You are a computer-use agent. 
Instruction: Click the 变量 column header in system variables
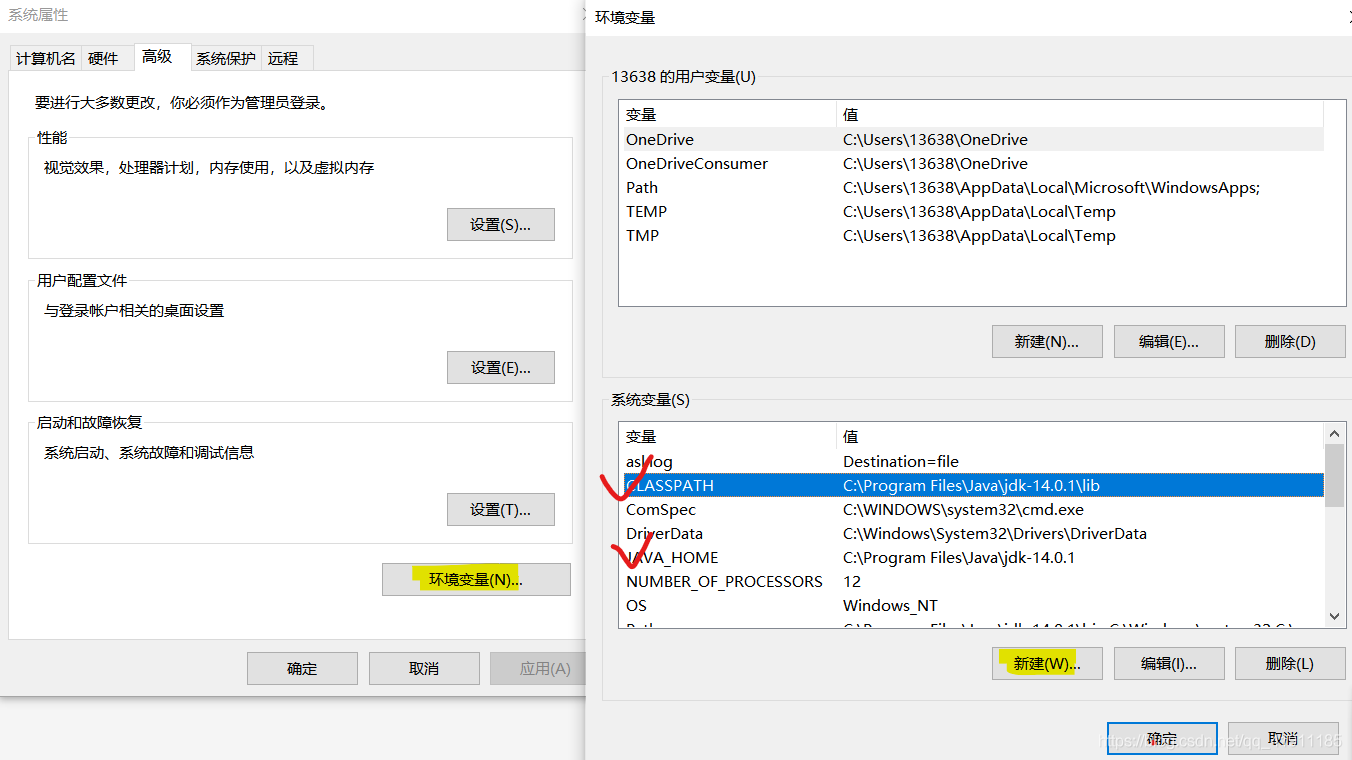[x=728, y=436]
